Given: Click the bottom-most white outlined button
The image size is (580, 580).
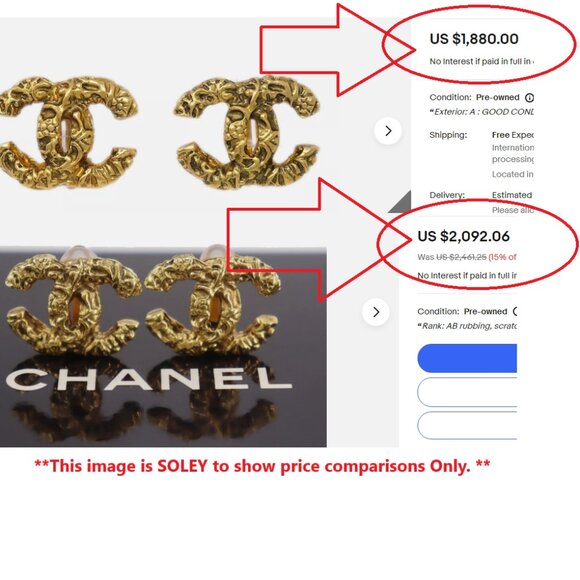Looking at the screenshot, I should [x=467, y=425].
